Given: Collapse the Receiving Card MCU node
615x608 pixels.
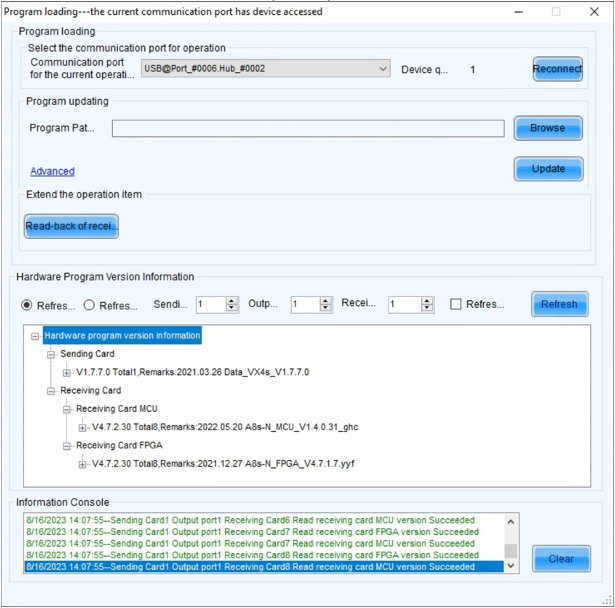Looking at the screenshot, I should pyautogui.click(x=68, y=409).
